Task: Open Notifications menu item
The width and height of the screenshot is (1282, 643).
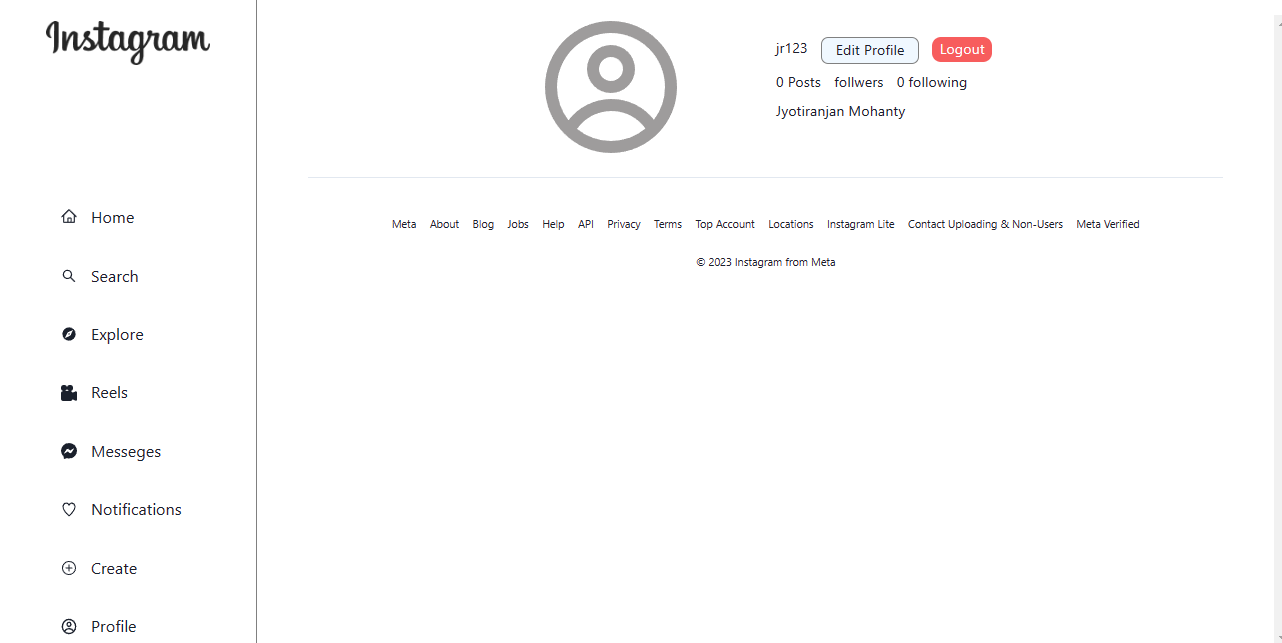Action: [x=136, y=509]
